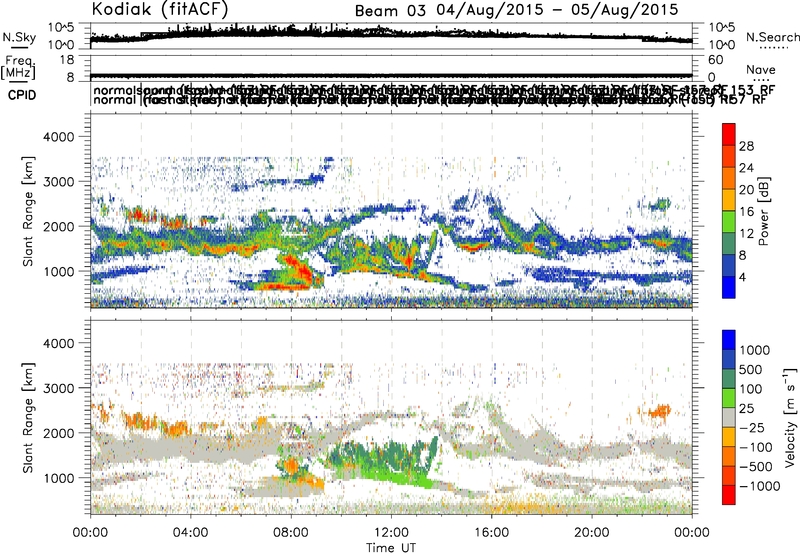Pick the red bottom velocity color bar segment
The image size is (800, 554).
coord(729,495)
